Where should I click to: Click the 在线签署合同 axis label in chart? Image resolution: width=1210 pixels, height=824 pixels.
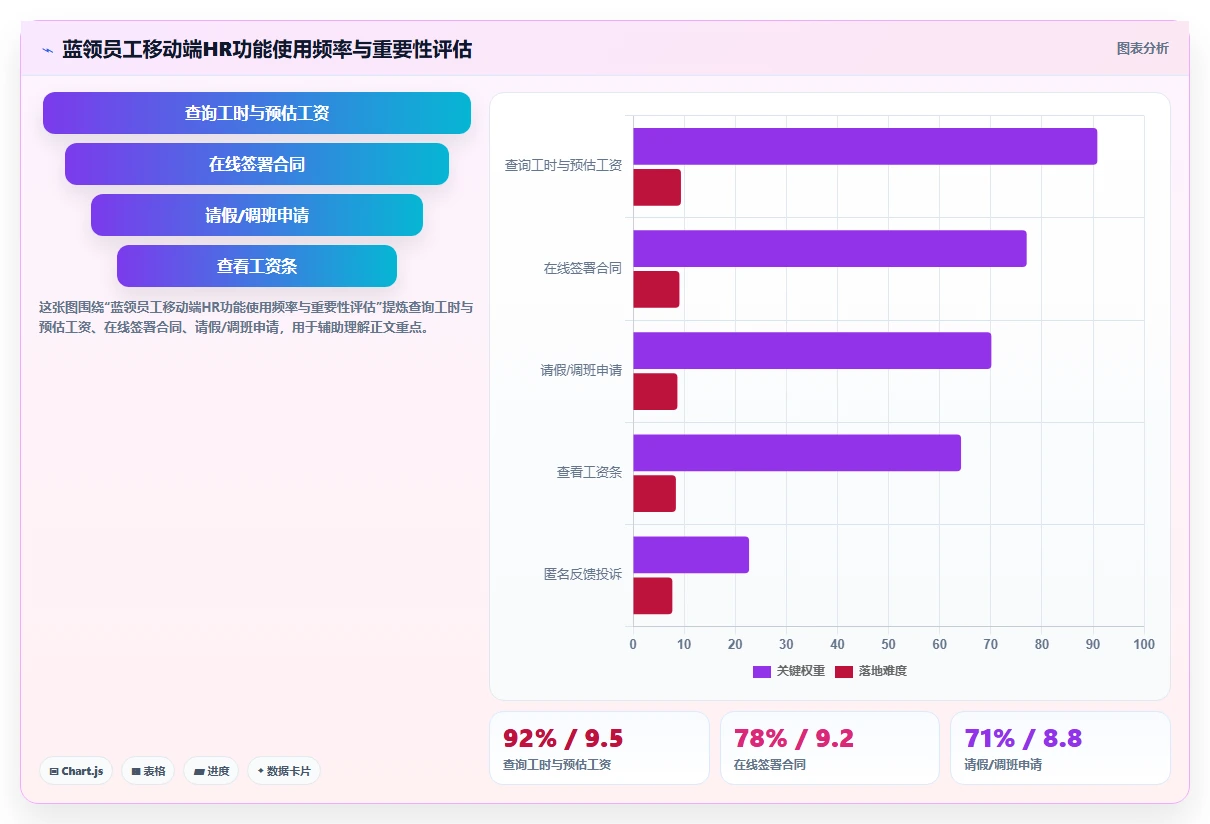(x=583, y=268)
